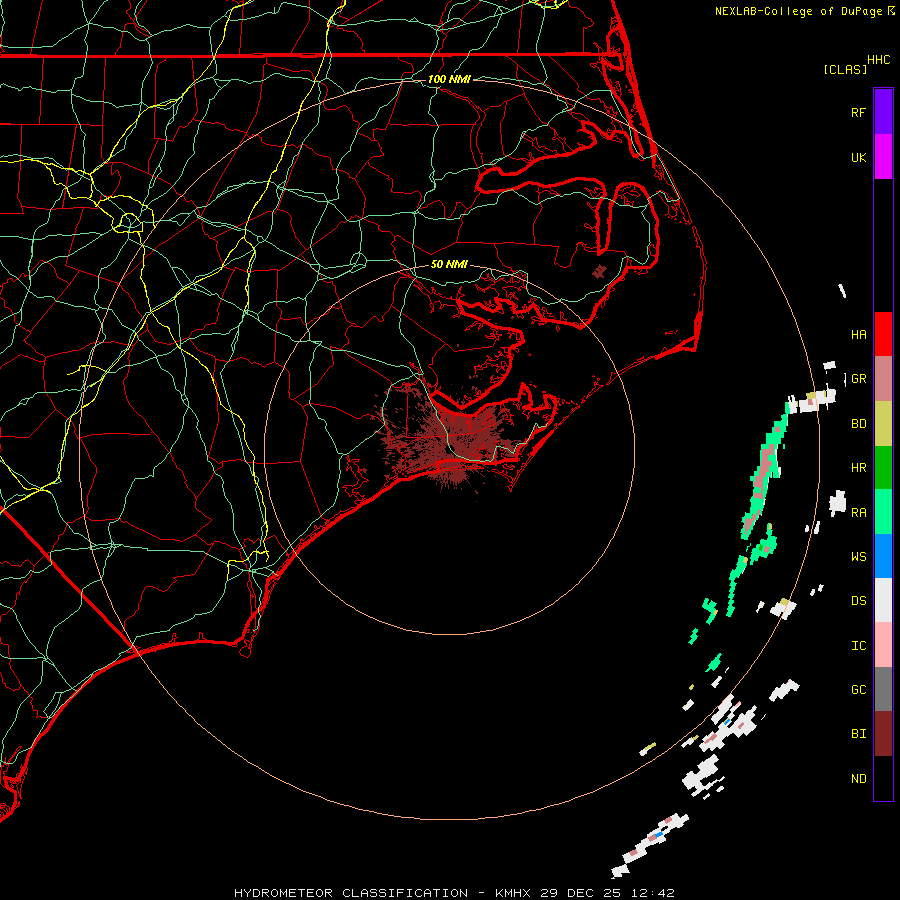900x900 pixels.
Task: Click the ND legend label
Action: (x=858, y=778)
